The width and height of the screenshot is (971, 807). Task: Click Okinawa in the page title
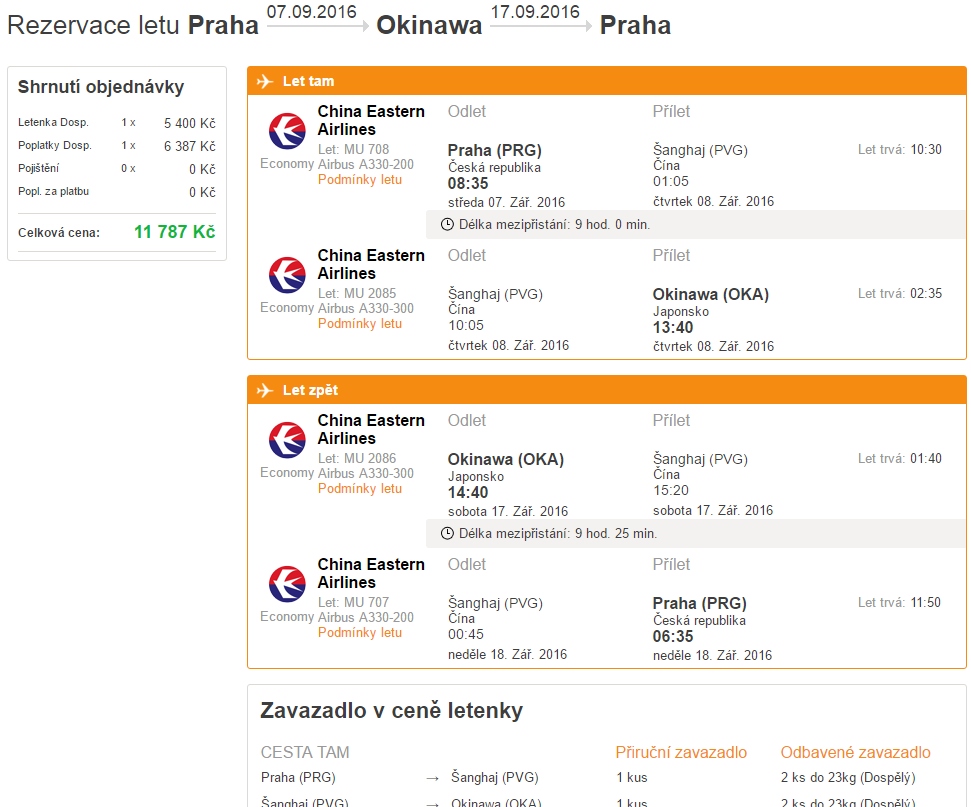coord(429,26)
